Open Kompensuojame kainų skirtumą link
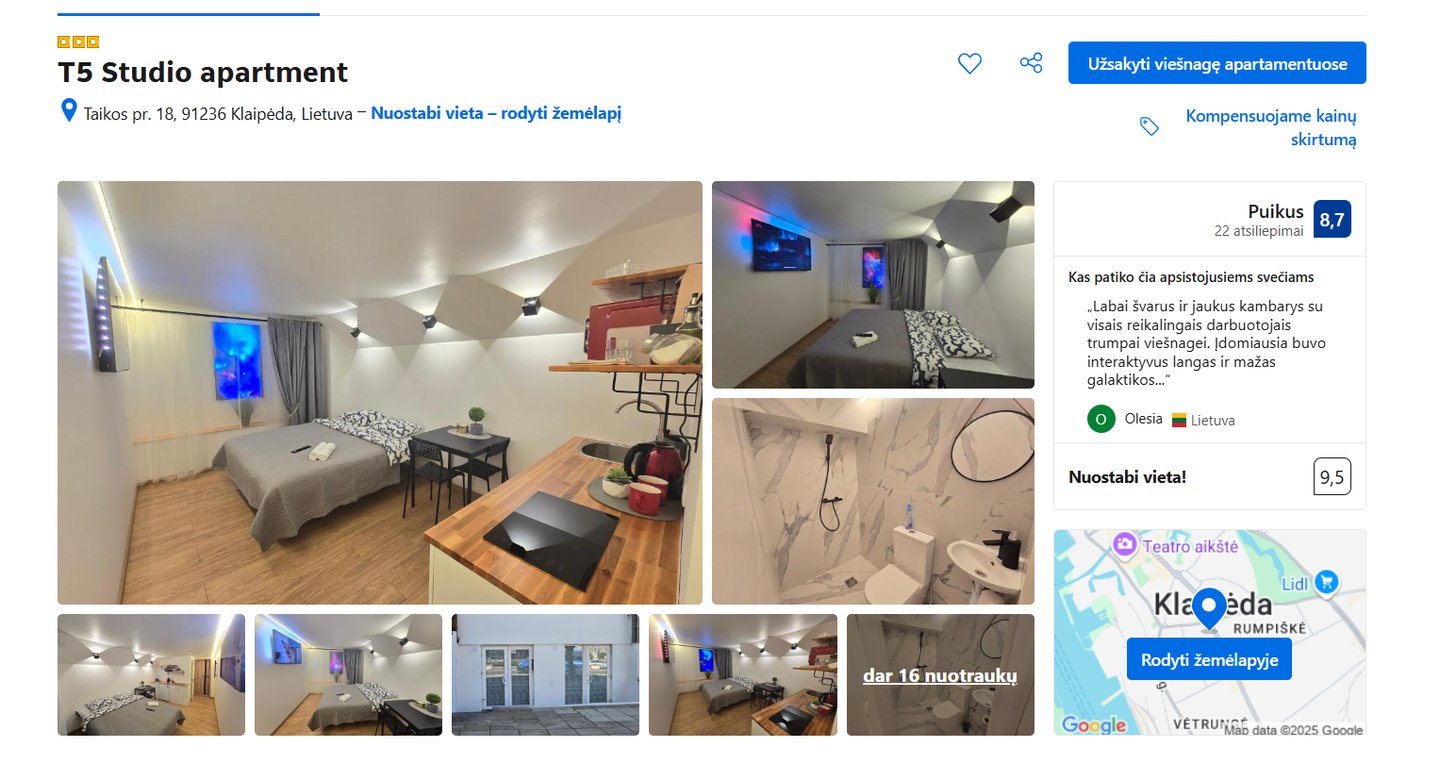 tap(1271, 127)
